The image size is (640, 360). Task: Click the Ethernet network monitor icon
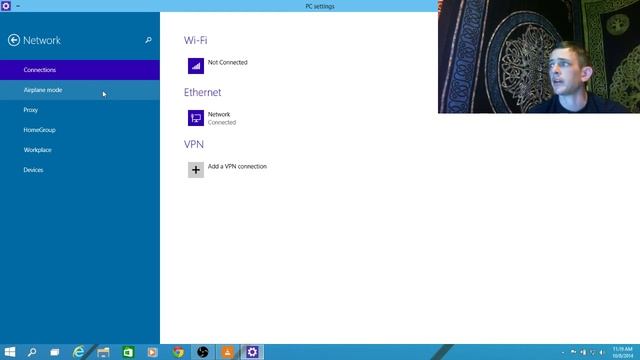point(196,118)
